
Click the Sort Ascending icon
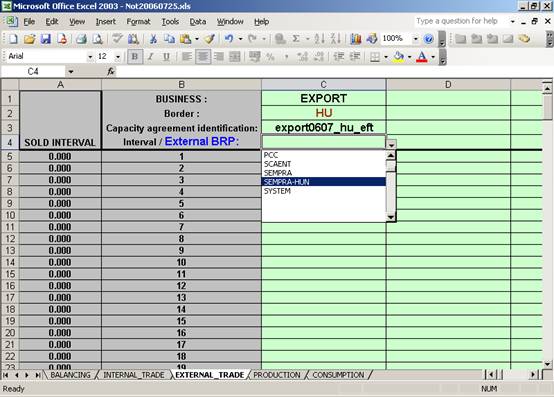click(319, 39)
